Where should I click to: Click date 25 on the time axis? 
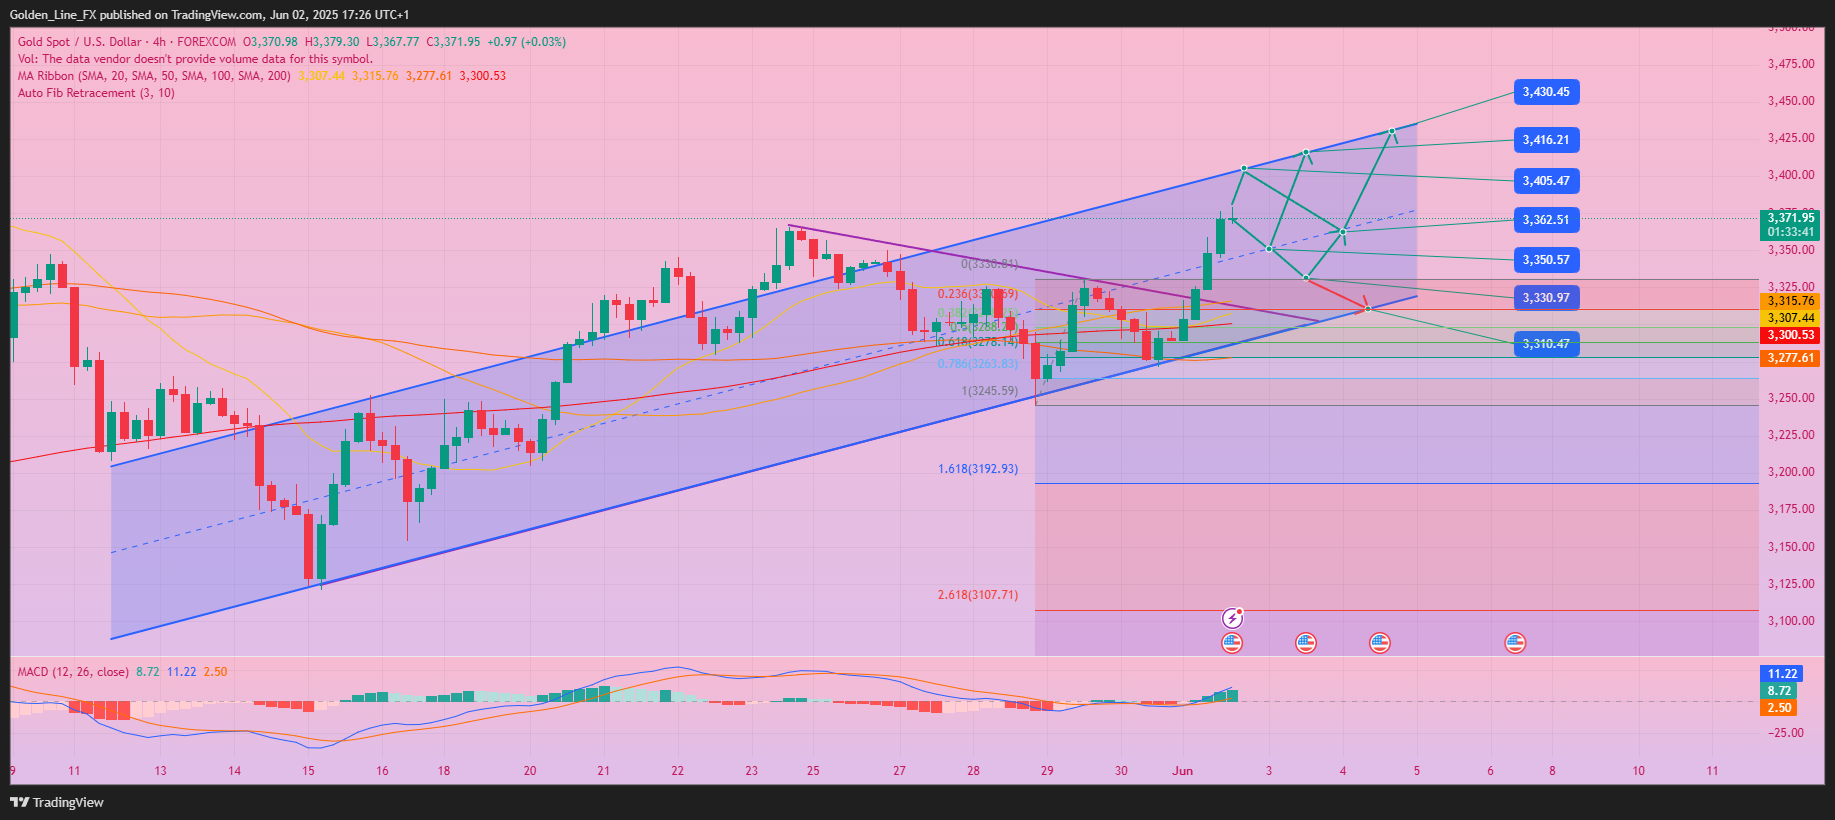pyautogui.click(x=813, y=771)
